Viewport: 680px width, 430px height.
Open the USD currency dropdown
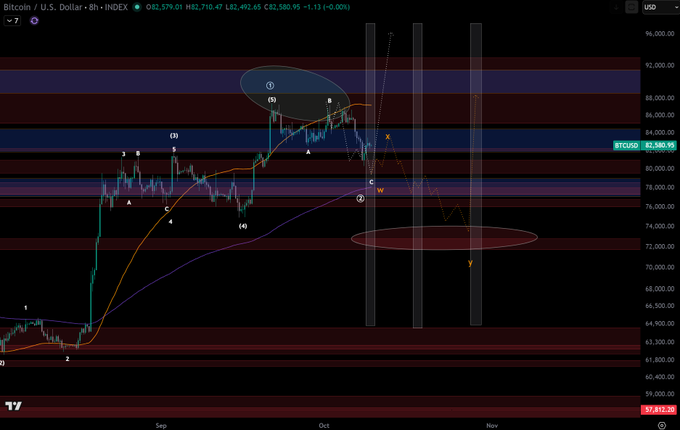660,7
